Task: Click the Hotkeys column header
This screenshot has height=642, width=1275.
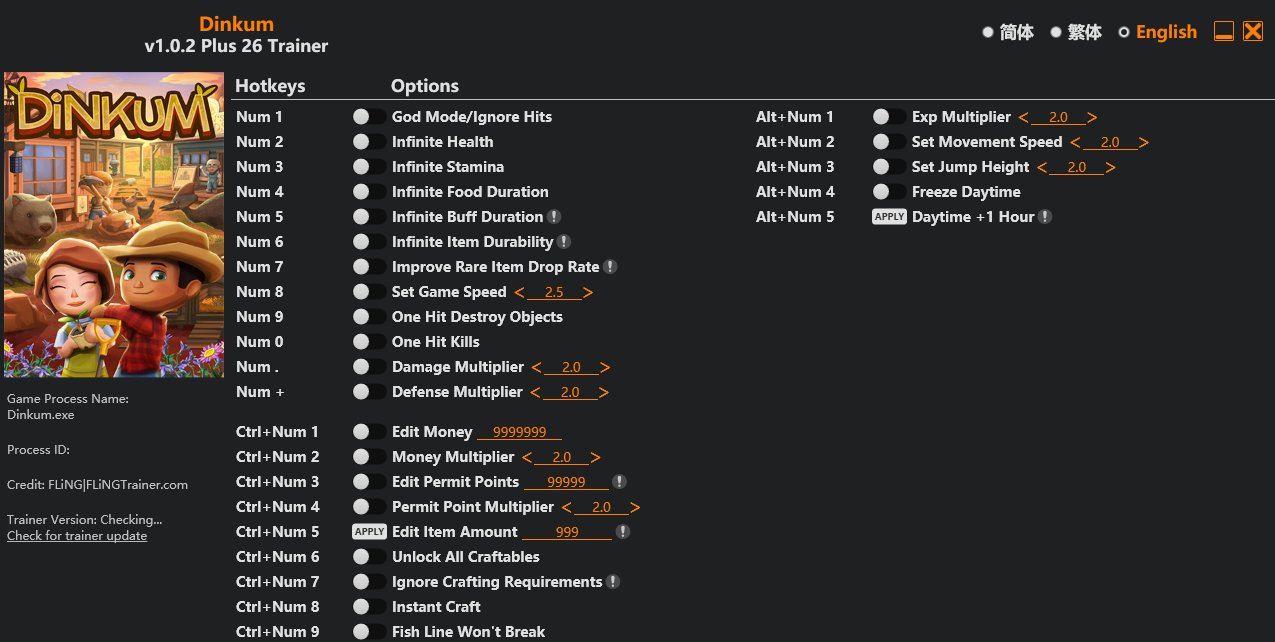Action: point(270,86)
